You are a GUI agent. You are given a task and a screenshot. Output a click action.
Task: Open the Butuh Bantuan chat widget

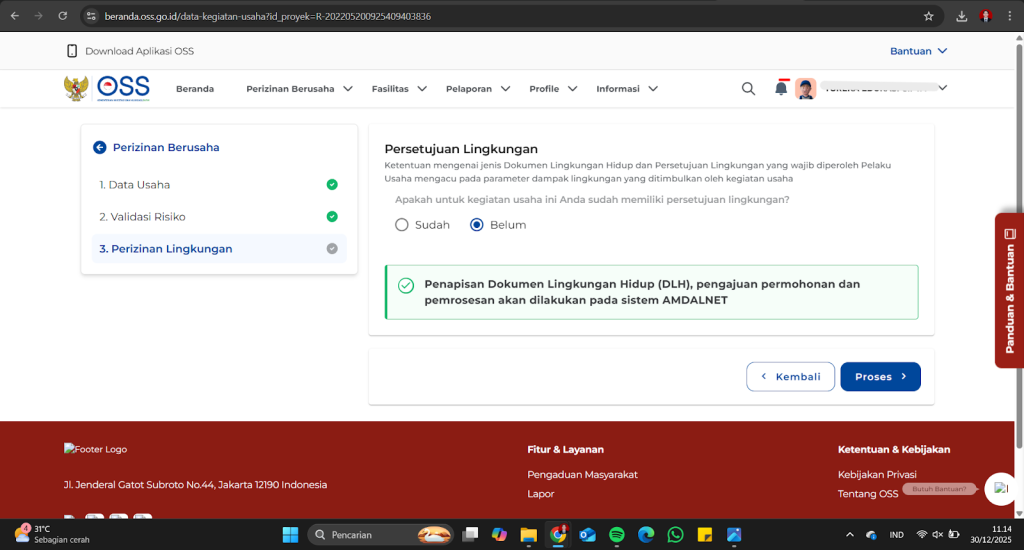pyautogui.click(x=999, y=489)
